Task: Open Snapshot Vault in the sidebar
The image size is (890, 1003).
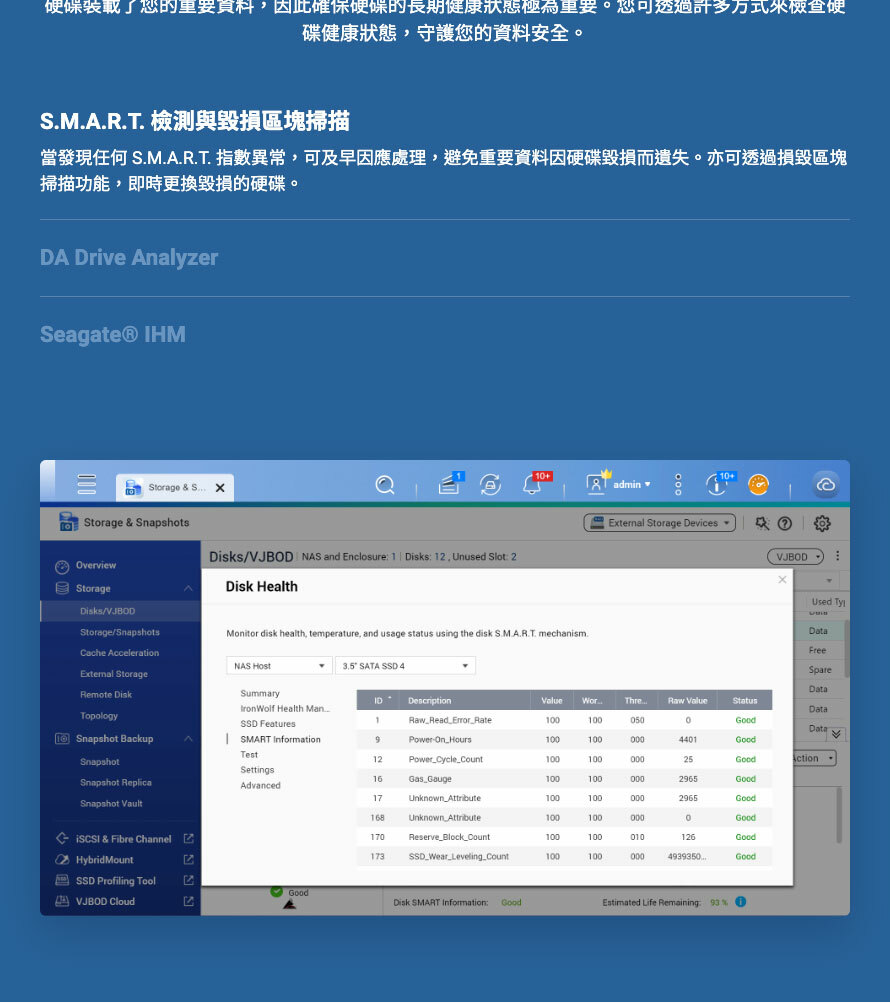Action: point(111,803)
